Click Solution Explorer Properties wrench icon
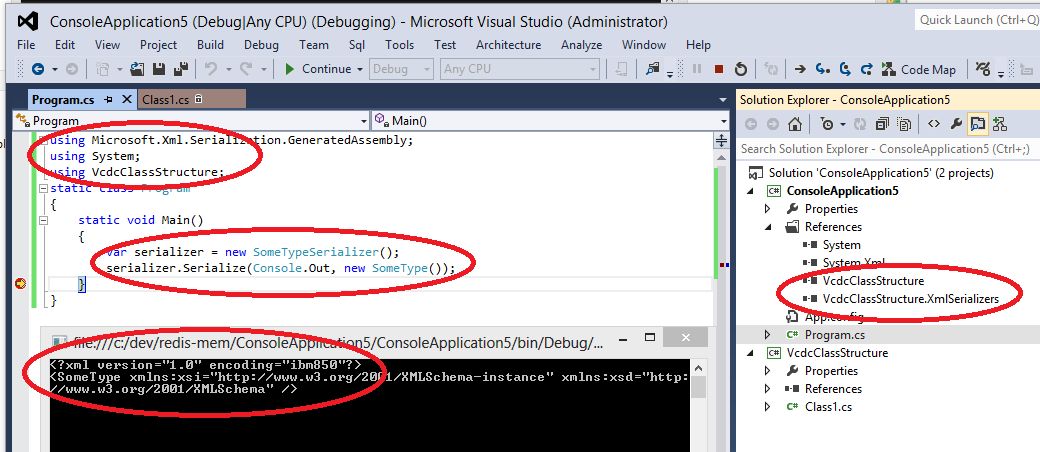The width and height of the screenshot is (1040, 452). pyautogui.click(x=956, y=124)
